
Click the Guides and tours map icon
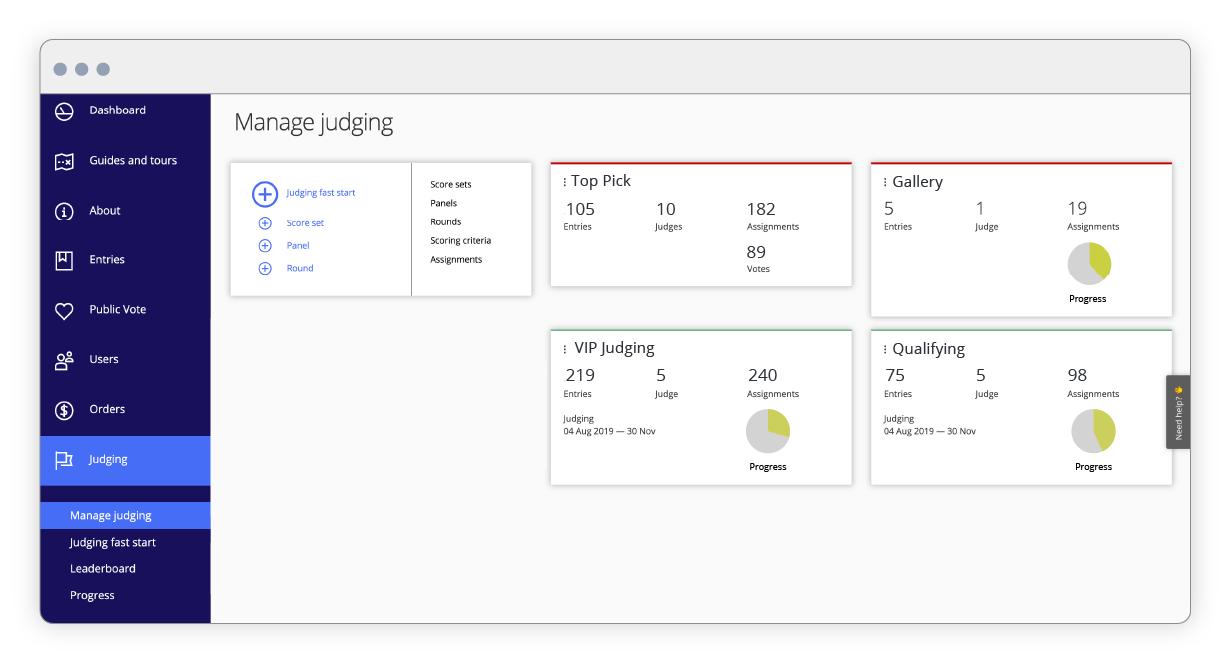point(64,161)
